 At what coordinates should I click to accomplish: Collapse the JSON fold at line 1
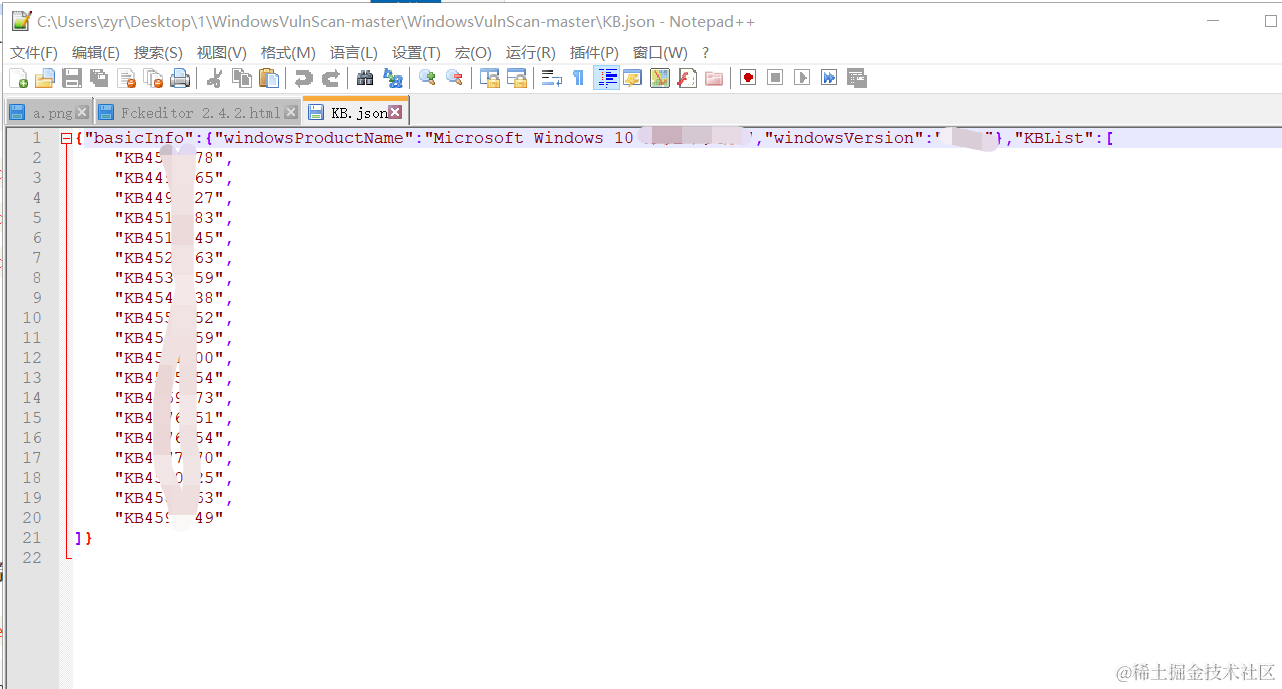click(x=67, y=138)
